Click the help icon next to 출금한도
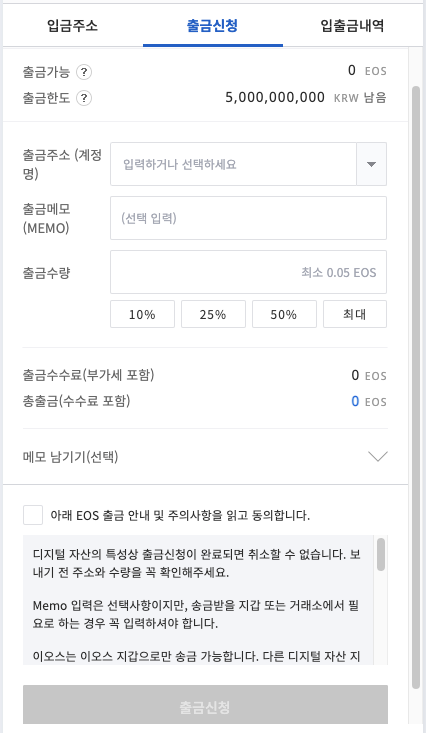Viewport: 426px width, 733px height. [x=84, y=98]
